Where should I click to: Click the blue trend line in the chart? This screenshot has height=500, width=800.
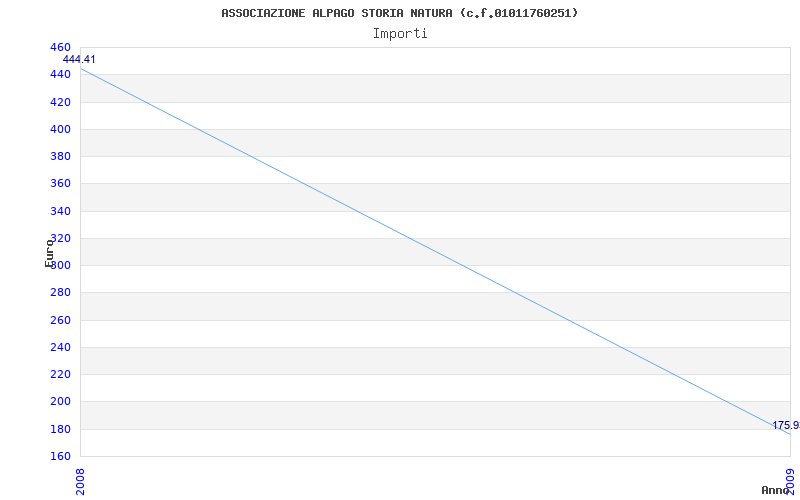[435, 252]
